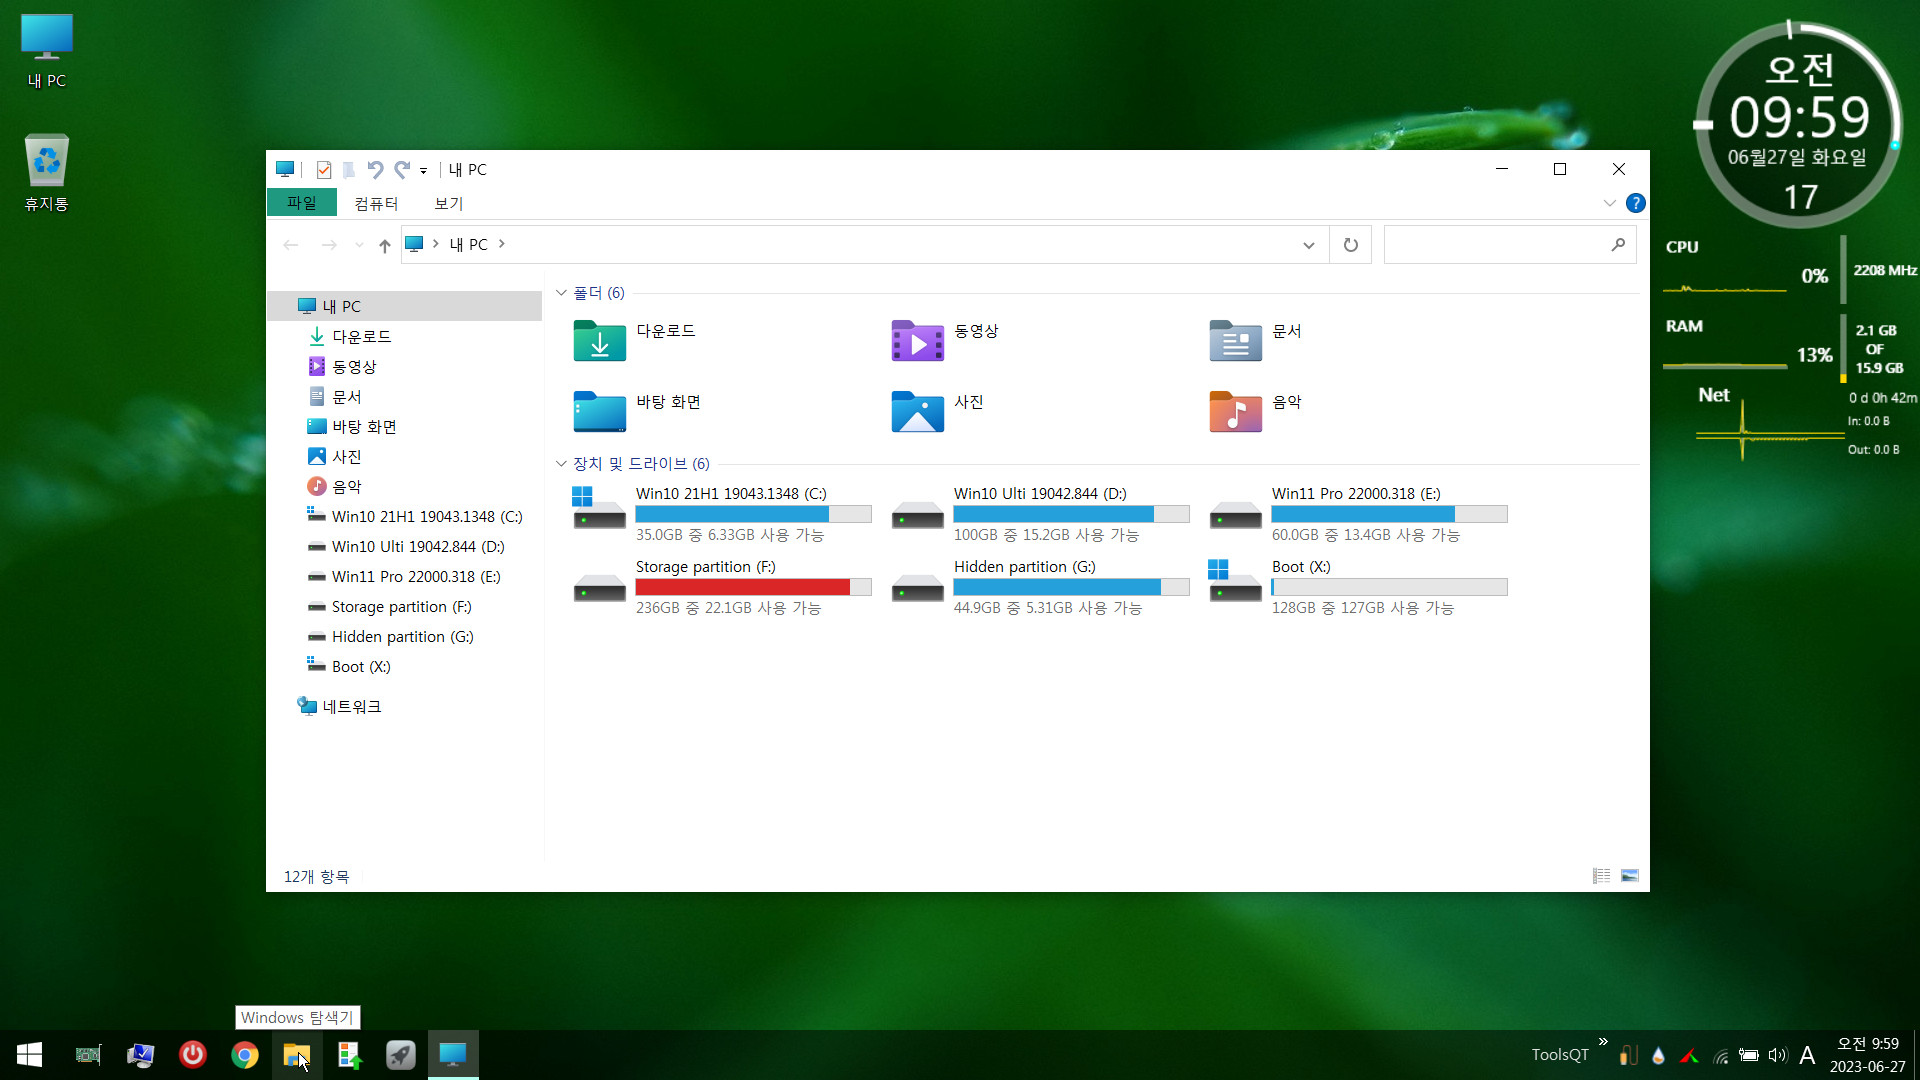The width and height of the screenshot is (1920, 1080).
Task: Select 내 PC in navigation pane
Action: click(x=404, y=306)
